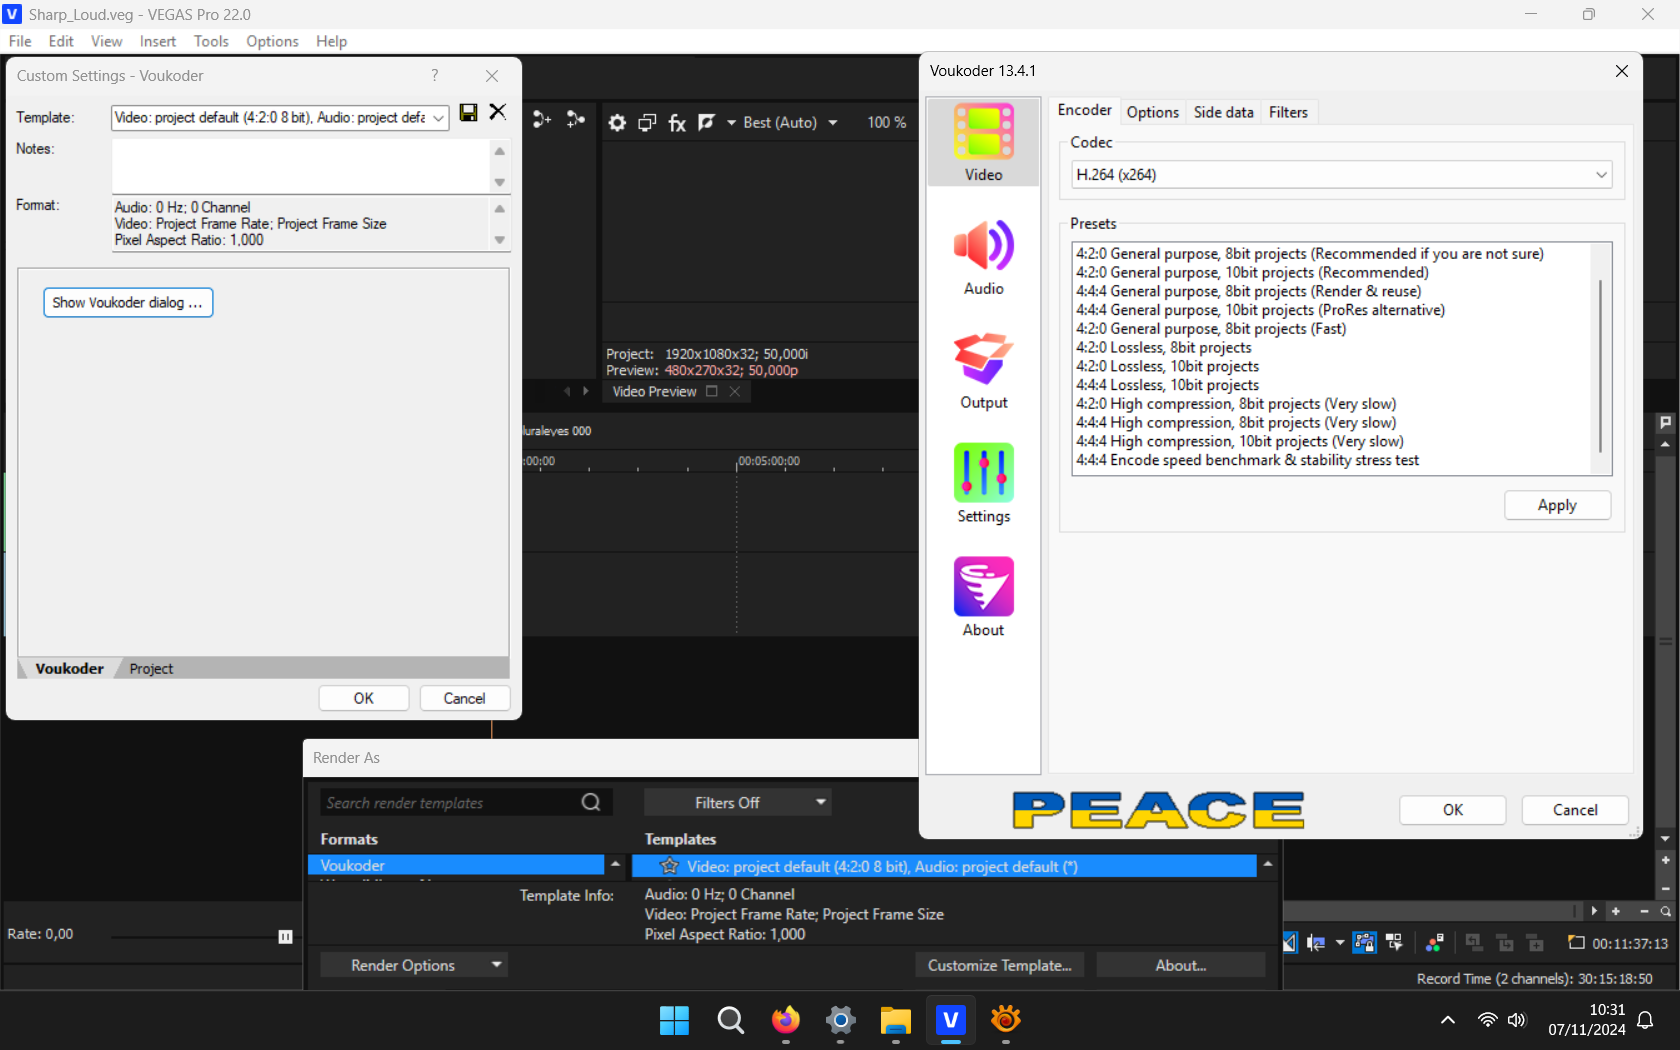Screen dimensions: 1680x1050
Task: Toggle favorite star on project default template
Action: click(669, 867)
